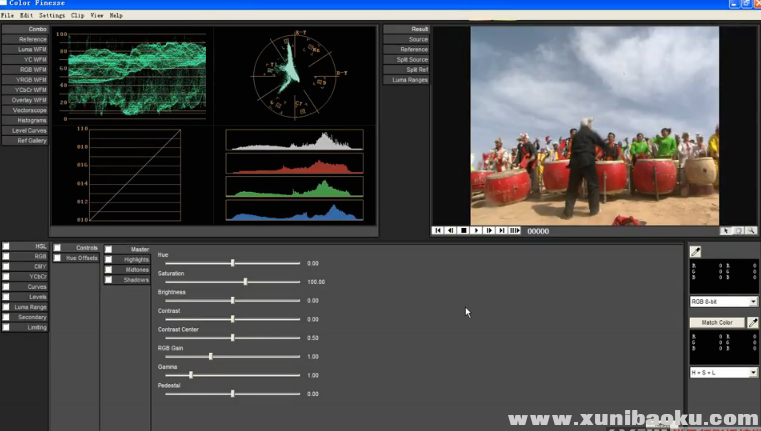
Task: Step forward one frame in preview
Action: (x=489, y=231)
